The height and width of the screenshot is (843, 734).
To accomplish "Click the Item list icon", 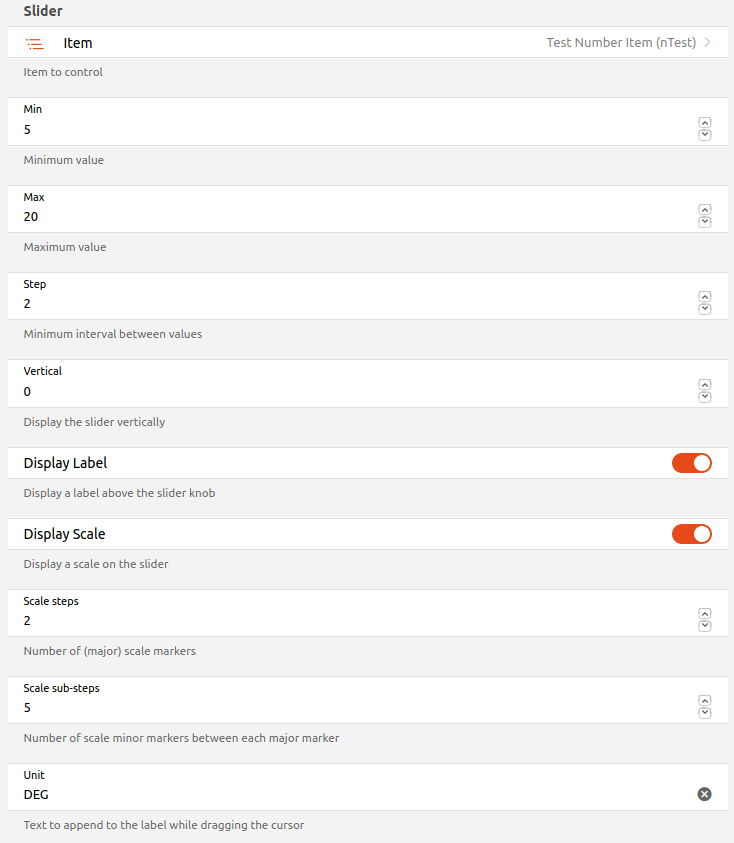I will tap(35, 44).
